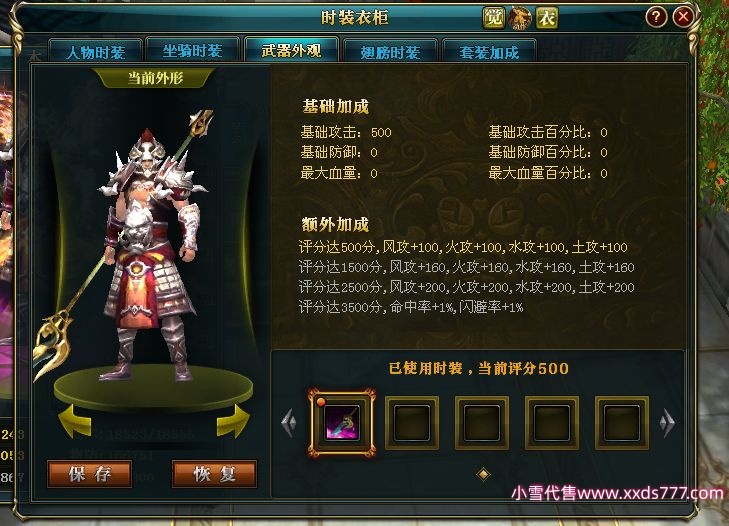Screen dimensions: 729x526
Task: Close the 时装衣柜 window
Action: pyautogui.click(x=683, y=17)
